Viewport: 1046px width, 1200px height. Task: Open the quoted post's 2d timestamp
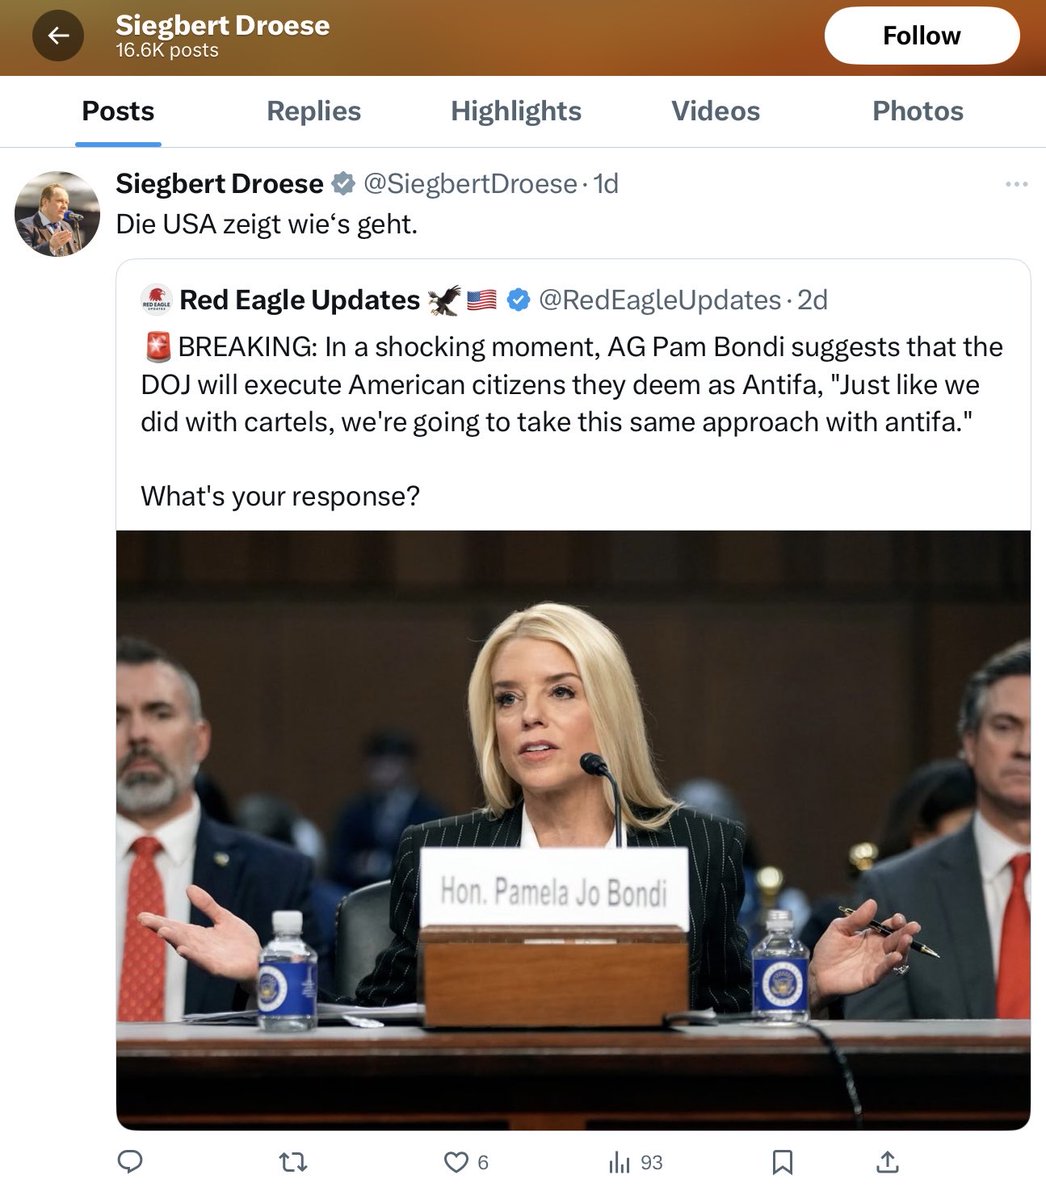(812, 300)
